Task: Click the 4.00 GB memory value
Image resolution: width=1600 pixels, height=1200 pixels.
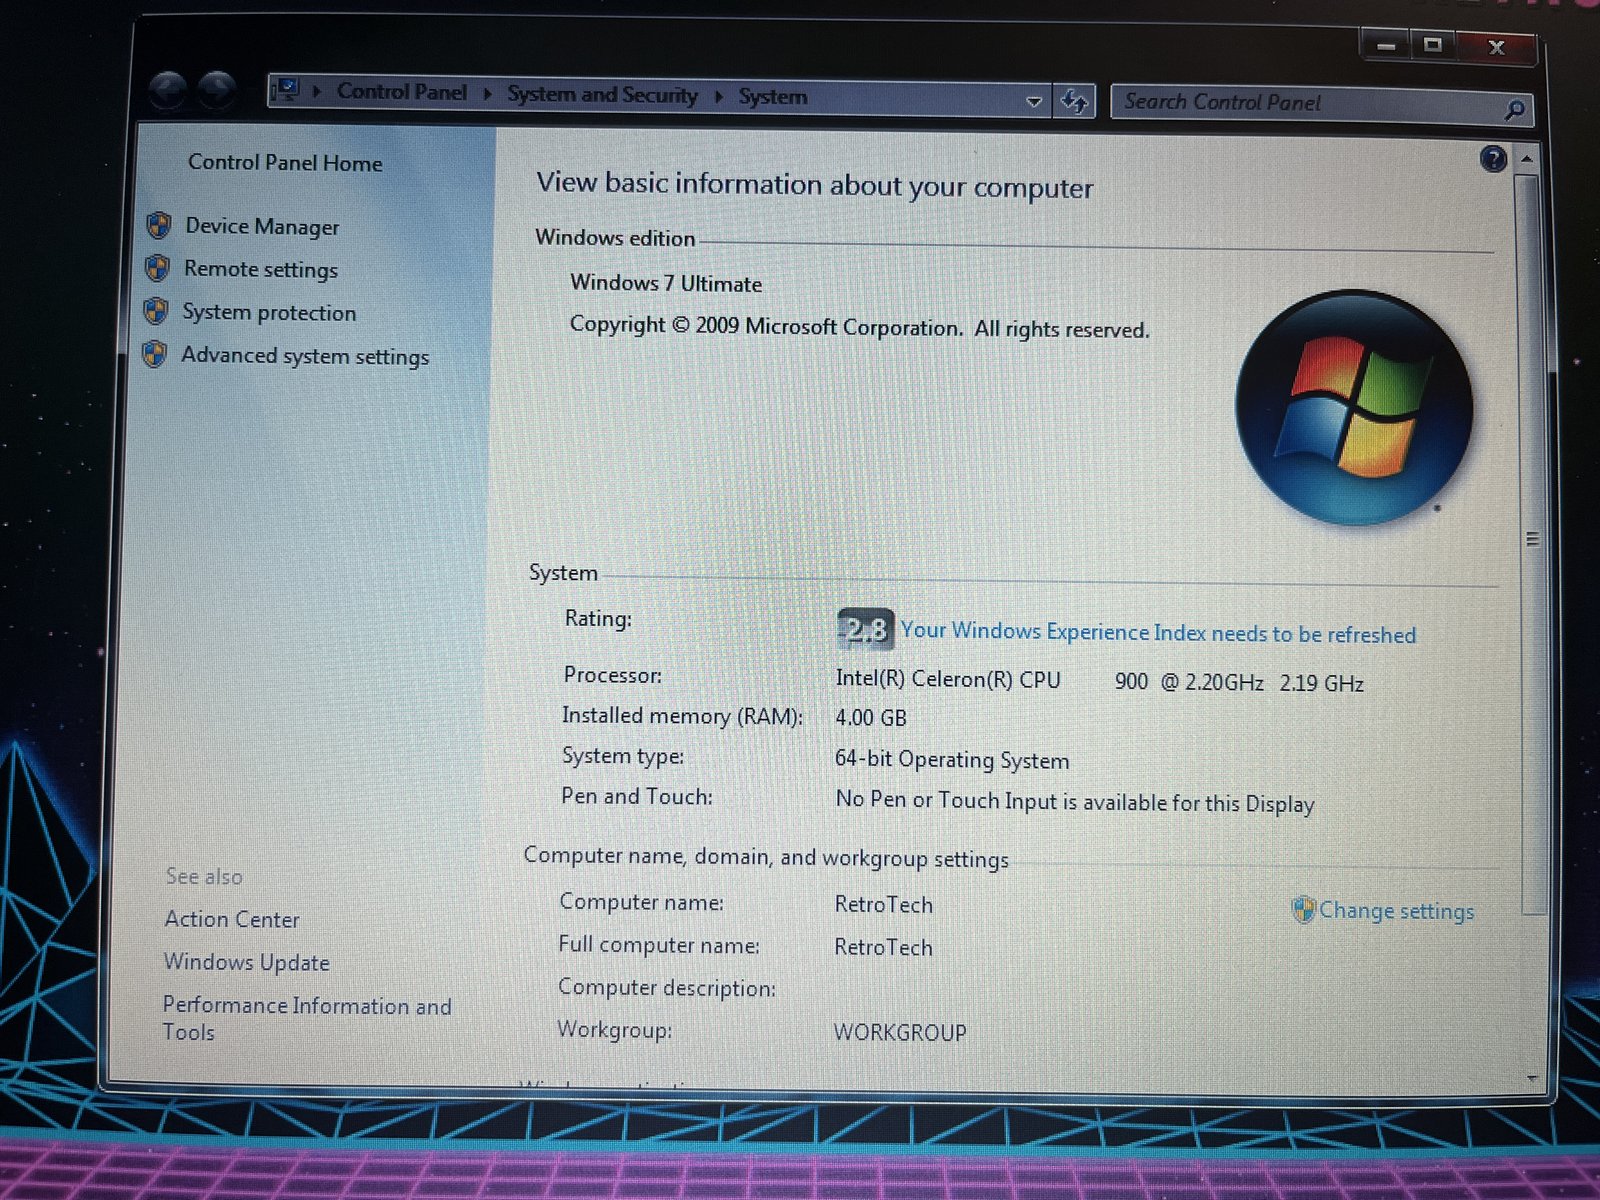Action: click(871, 718)
